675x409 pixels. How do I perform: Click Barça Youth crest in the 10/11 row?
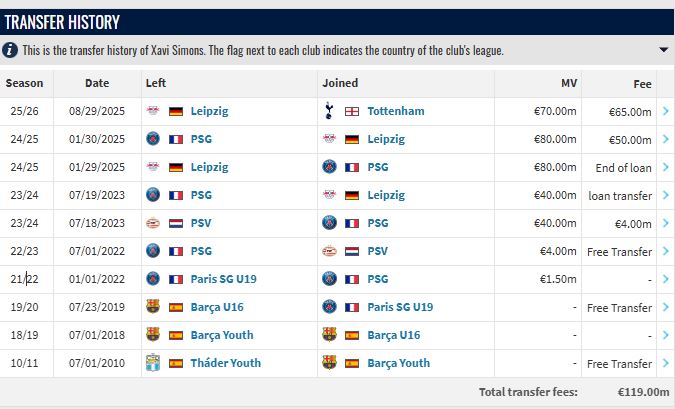[x=329, y=363]
